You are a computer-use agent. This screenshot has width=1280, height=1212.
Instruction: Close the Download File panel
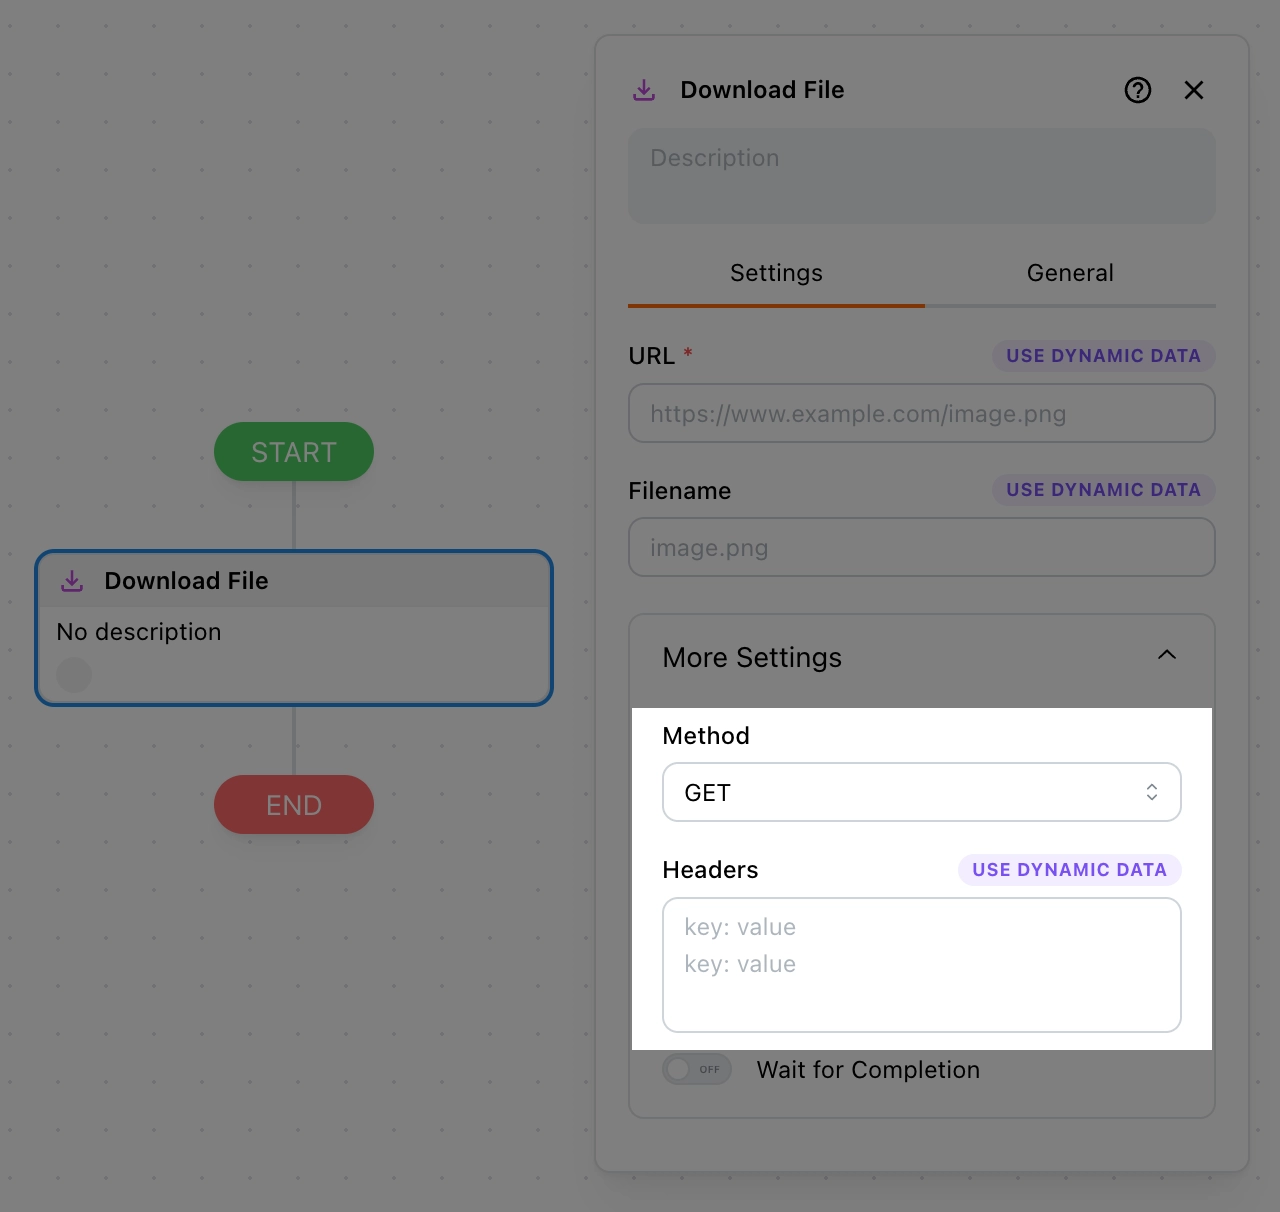pyautogui.click(x=1194, y=90)
